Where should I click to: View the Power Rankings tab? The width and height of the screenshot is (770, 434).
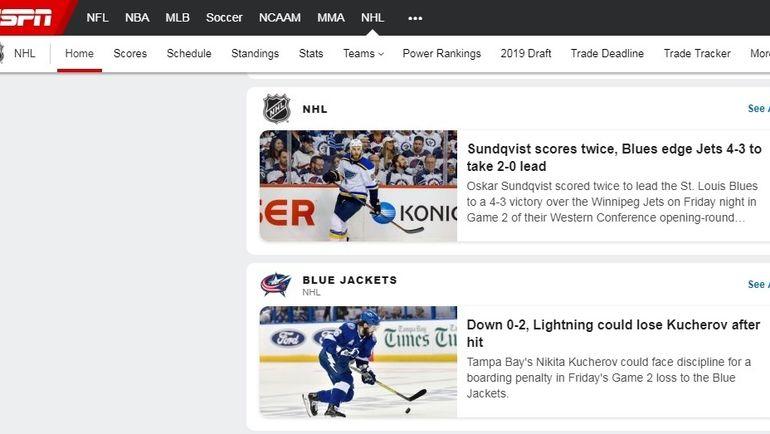tap(441, 54)
